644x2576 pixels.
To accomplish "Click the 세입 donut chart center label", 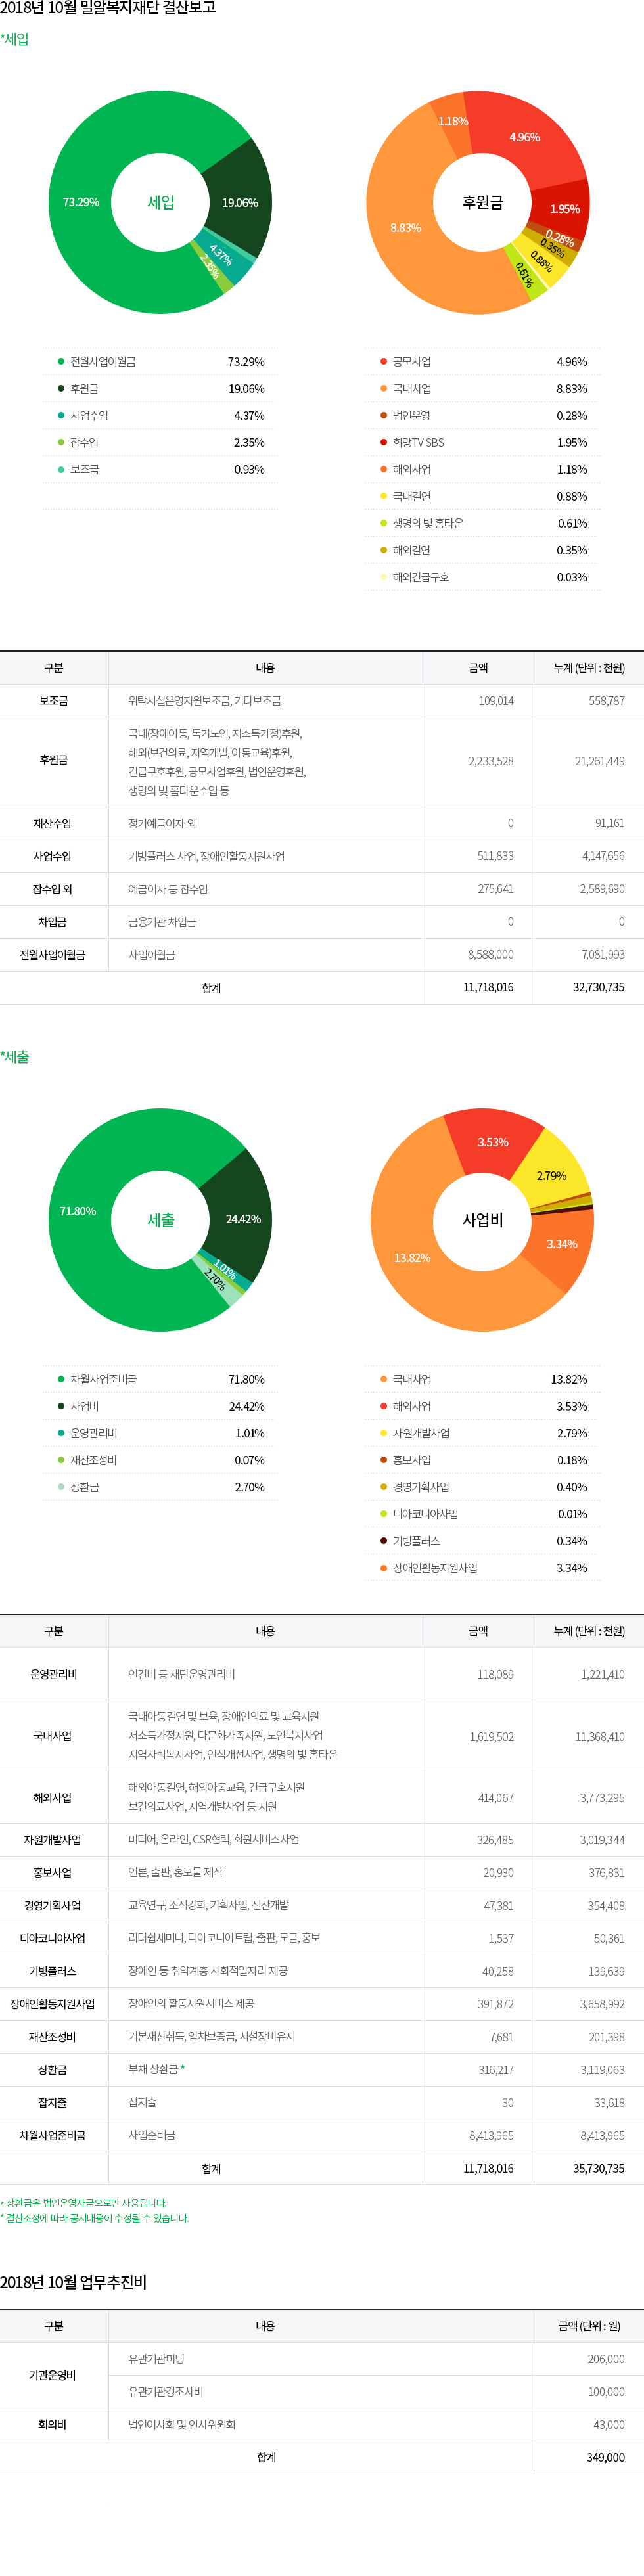I will 160,203.
